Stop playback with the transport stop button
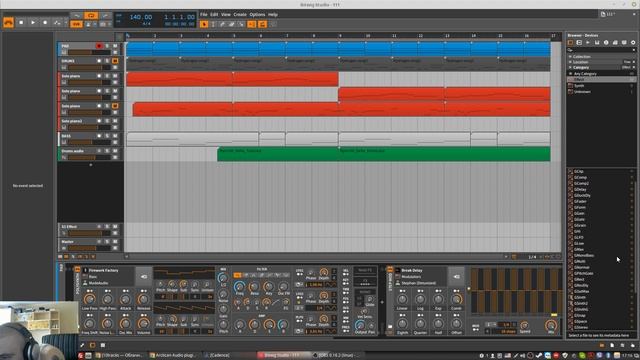Image resolution: width=640 pixels, height=360 pixels. 21,22
